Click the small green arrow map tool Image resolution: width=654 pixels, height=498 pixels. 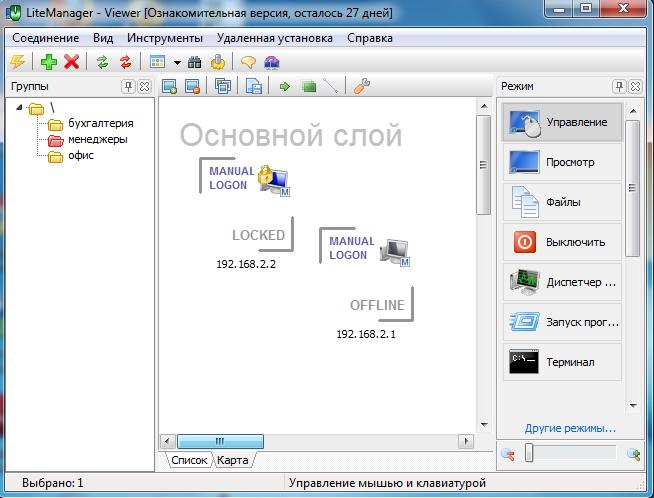[285, 86]
